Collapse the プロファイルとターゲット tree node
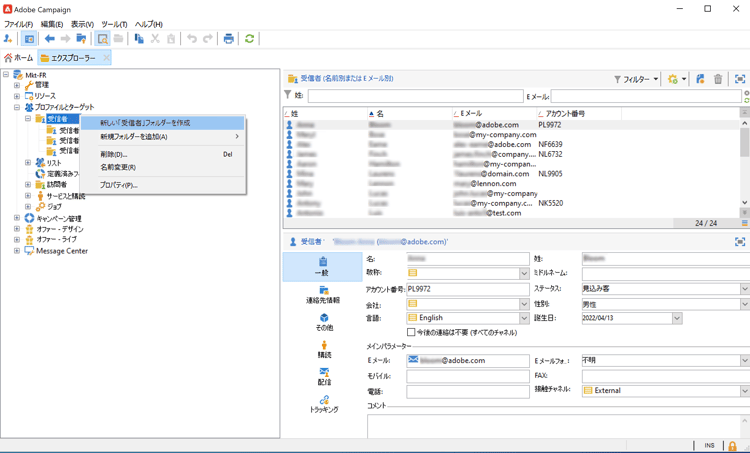Image resolution: width=750 pixels, height=453 pixels. tap(17, 107)
